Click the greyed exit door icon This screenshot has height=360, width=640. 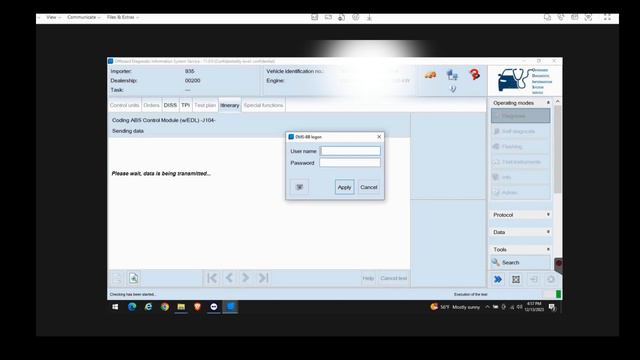pyautogui.click(x=533, y=279)
